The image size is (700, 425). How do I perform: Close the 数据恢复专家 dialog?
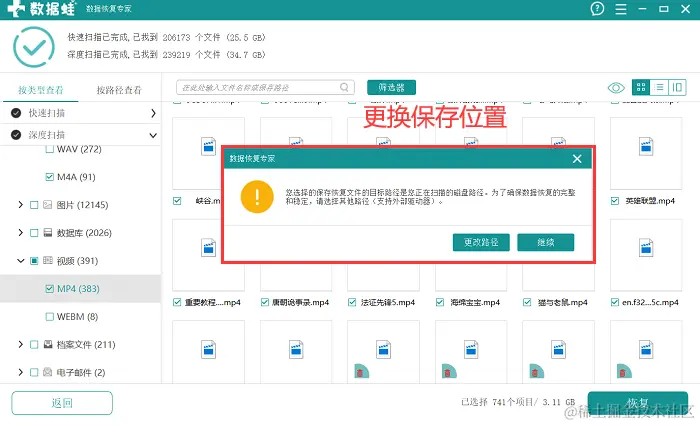(x=577, y=158)
